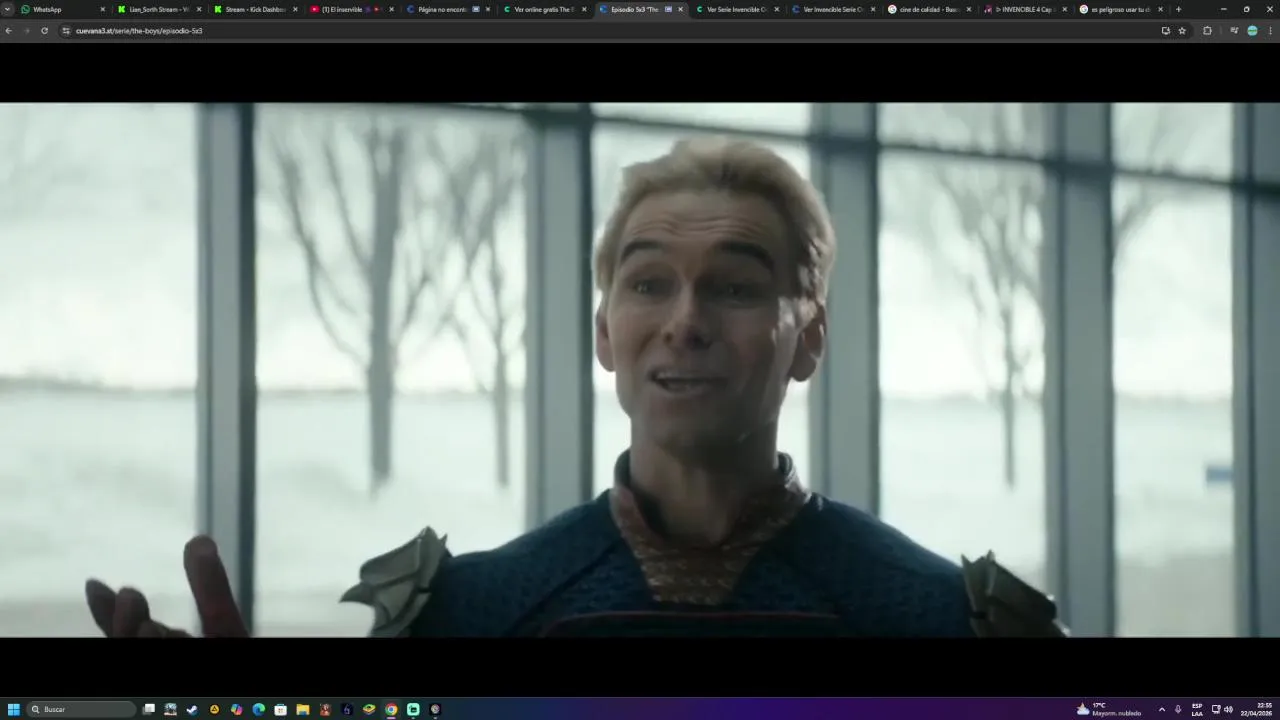The image size is (1280, 720).
Task: Go back to the previous page
Action: click(9, 31)
